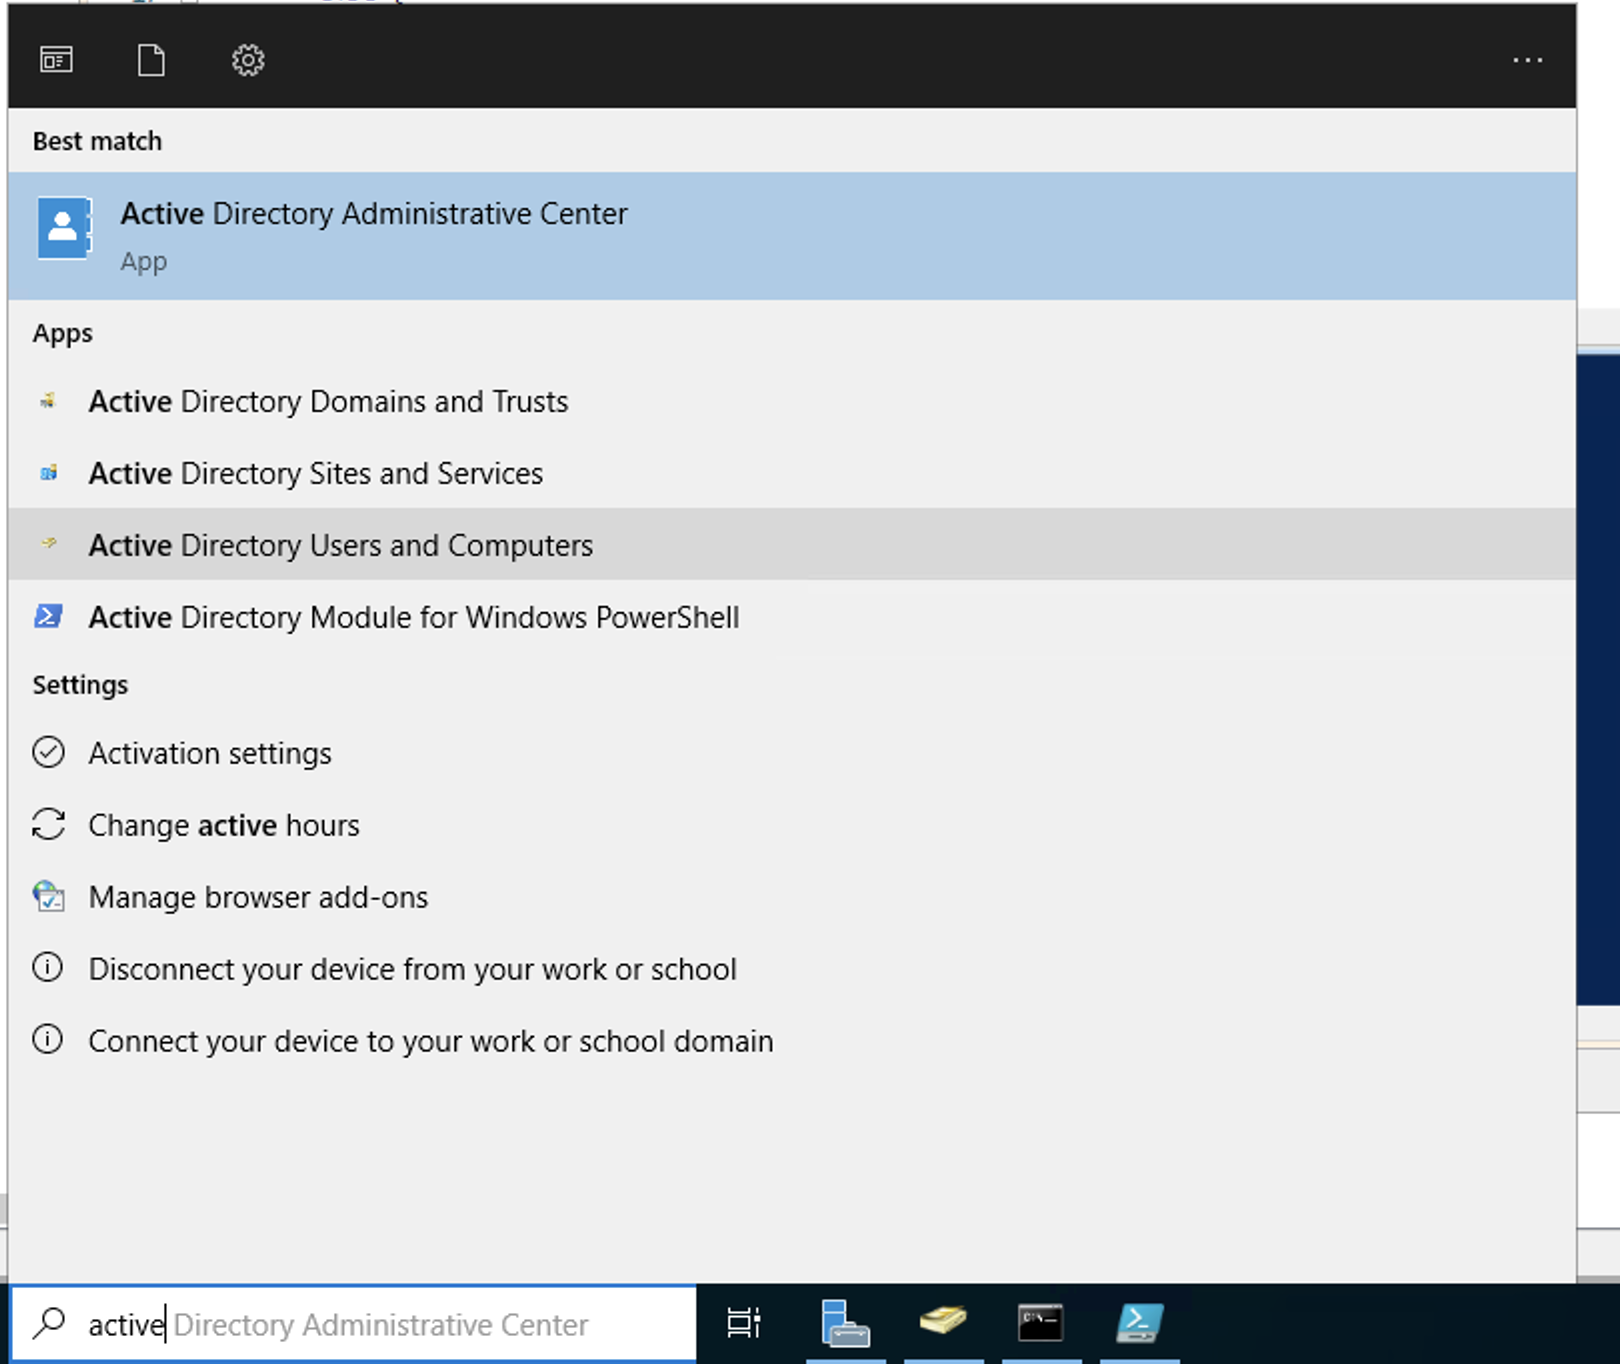
Task: Click the 'Settings' section heading
Action: coord(80,685)
